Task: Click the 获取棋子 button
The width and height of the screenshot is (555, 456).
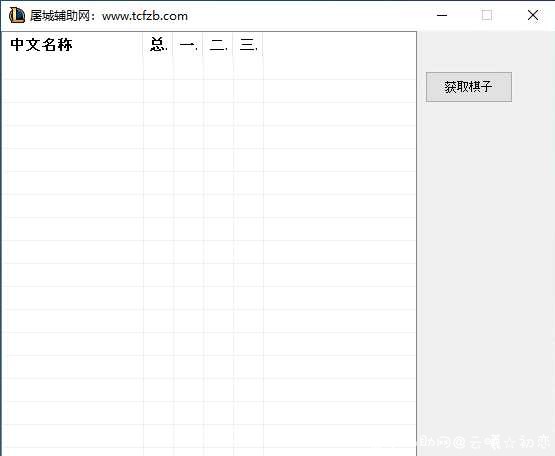Action: click(x=469, y=87)
